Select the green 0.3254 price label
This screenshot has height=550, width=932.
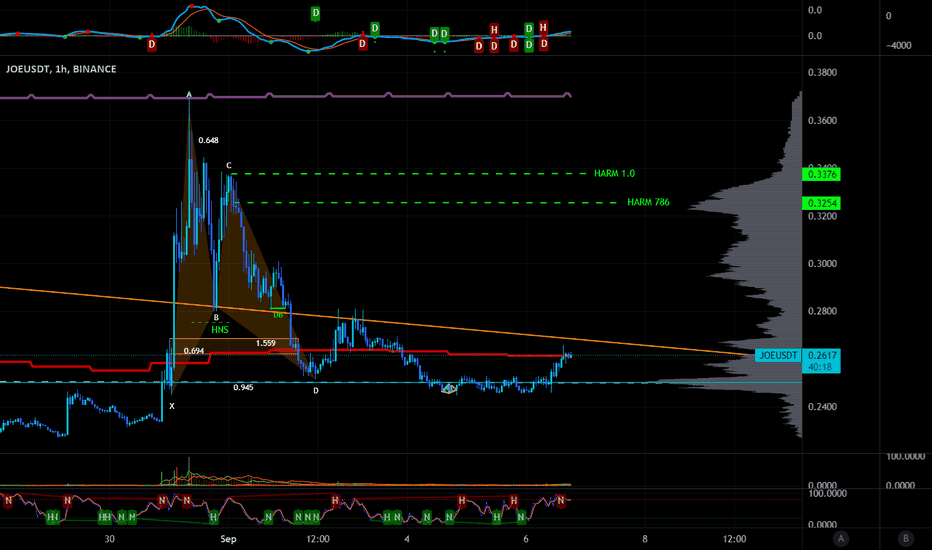click(x=821, y=203)
